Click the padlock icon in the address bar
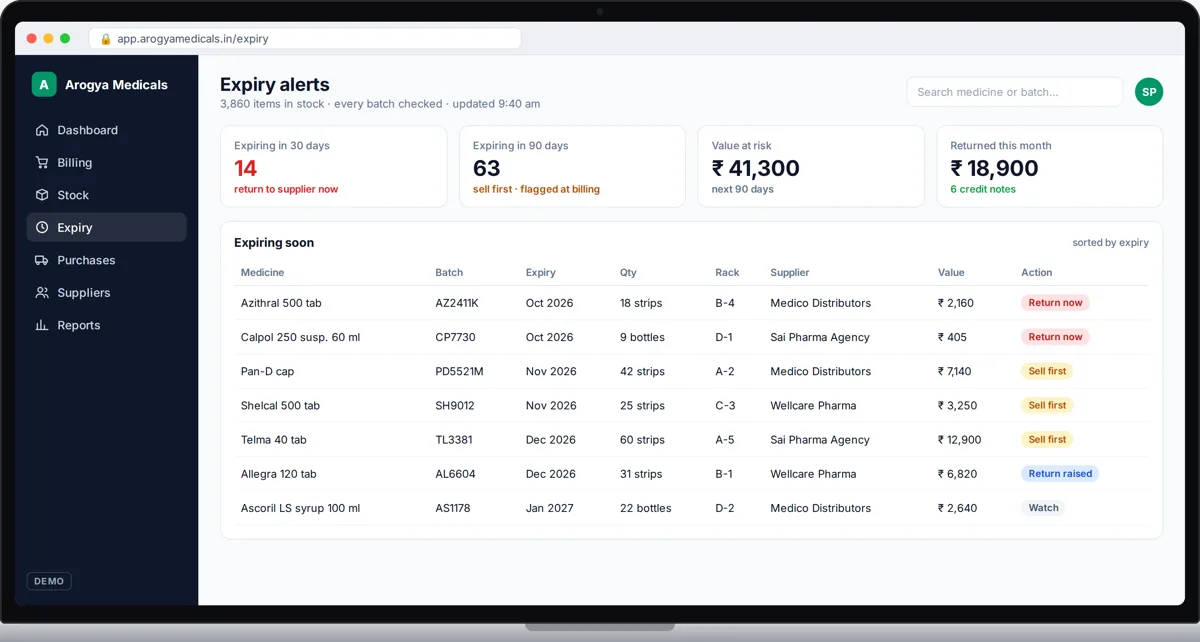Image resolution: width=1200 pixels, height=642 pixels. [105, 39]
